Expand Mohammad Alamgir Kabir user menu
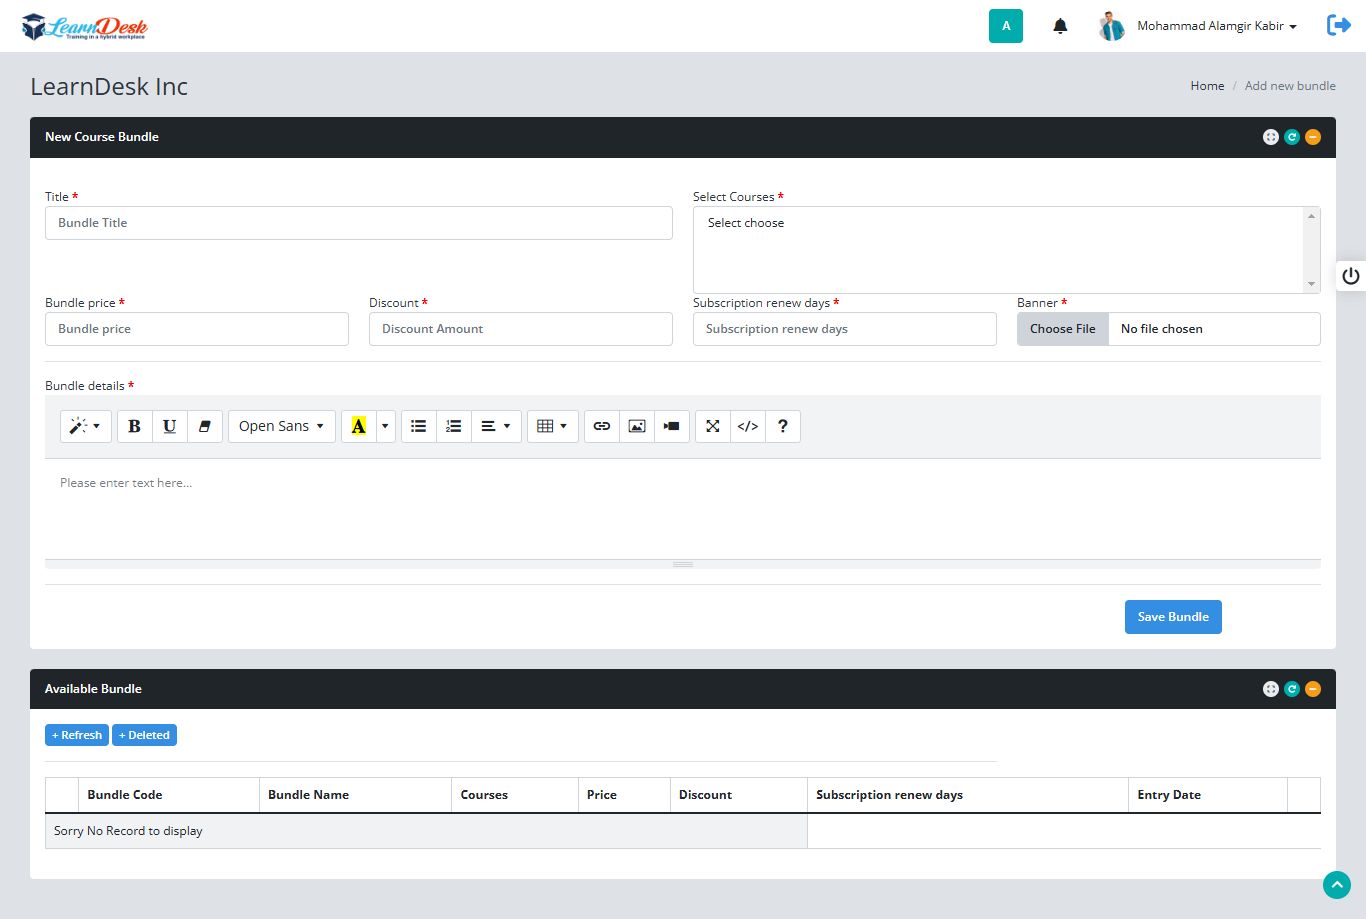1366x919 pixels. [1217, 26]
